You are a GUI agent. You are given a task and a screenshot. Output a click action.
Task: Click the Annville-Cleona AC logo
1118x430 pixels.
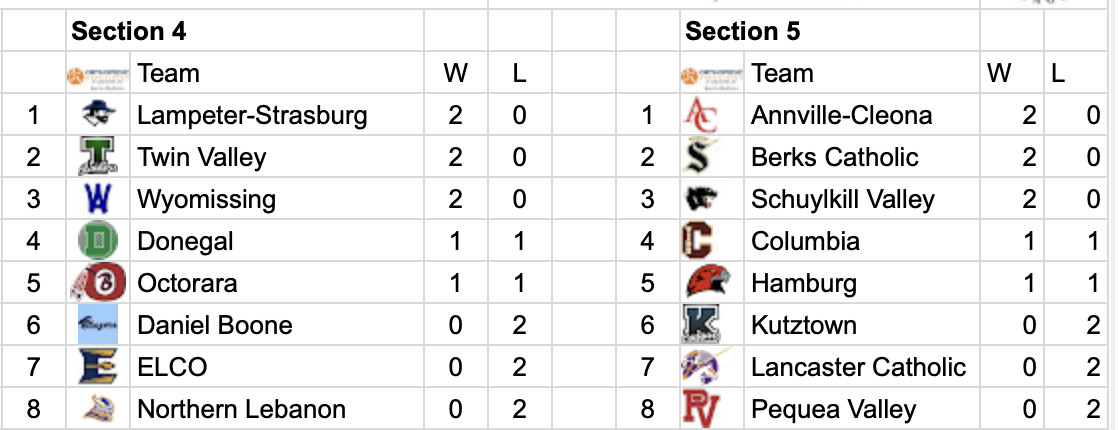[699, 116]
